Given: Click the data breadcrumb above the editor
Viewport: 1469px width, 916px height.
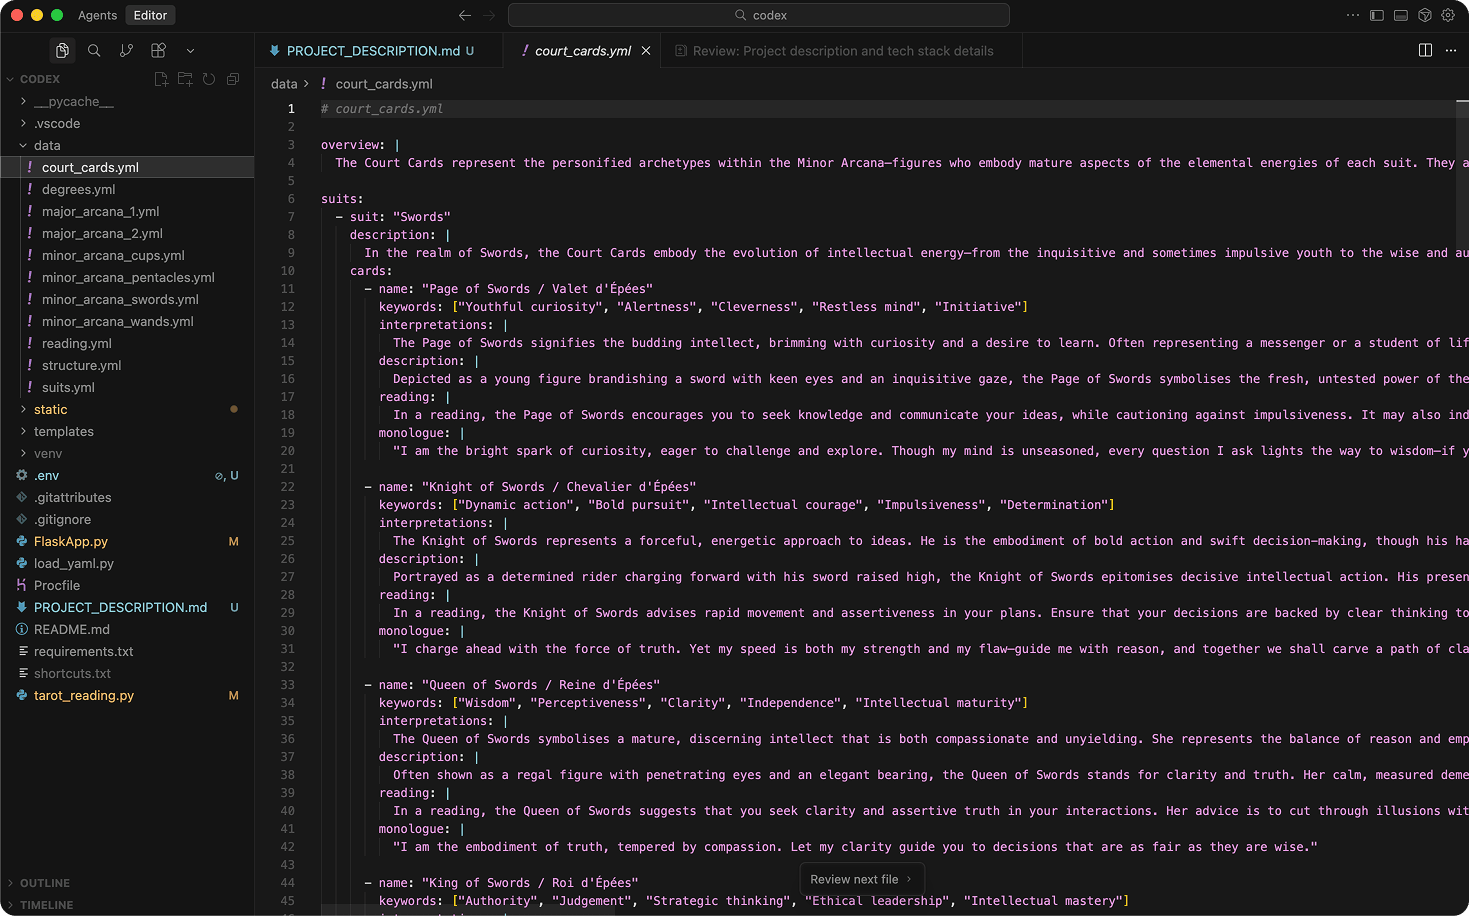Looking at the screenshot, I should 283,84.
